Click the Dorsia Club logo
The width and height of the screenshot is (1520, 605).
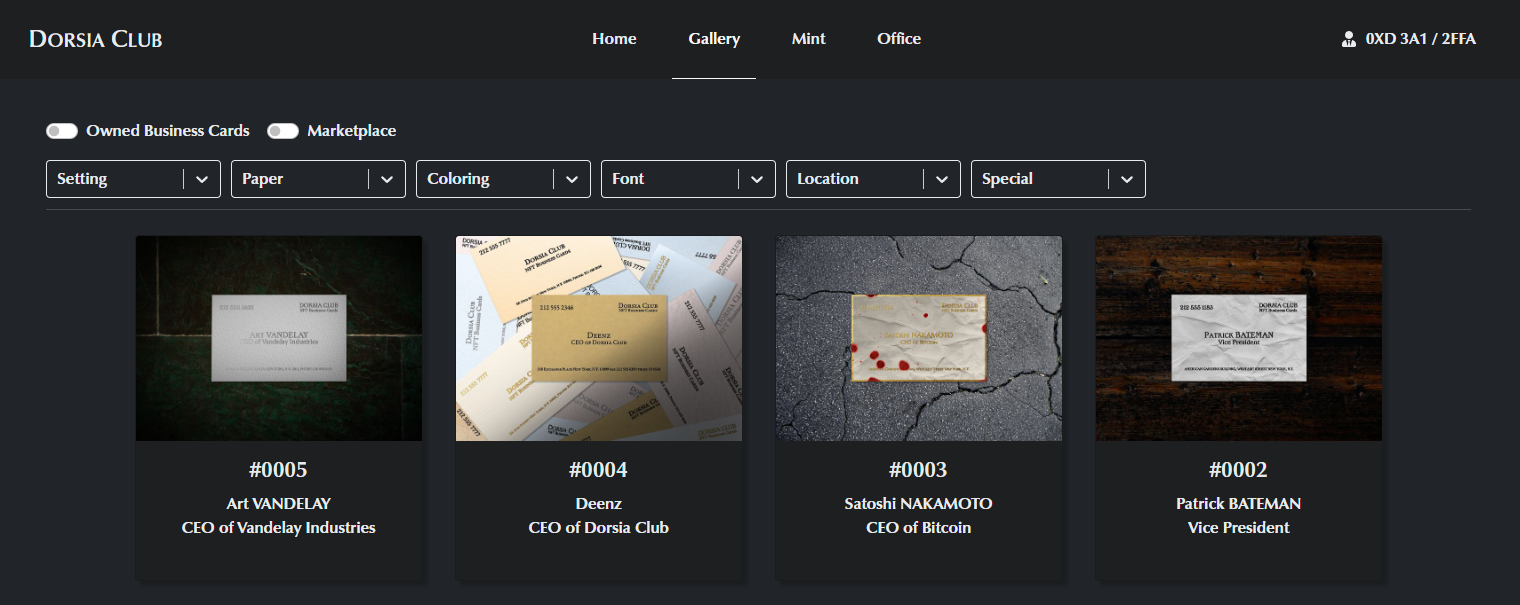96,39
